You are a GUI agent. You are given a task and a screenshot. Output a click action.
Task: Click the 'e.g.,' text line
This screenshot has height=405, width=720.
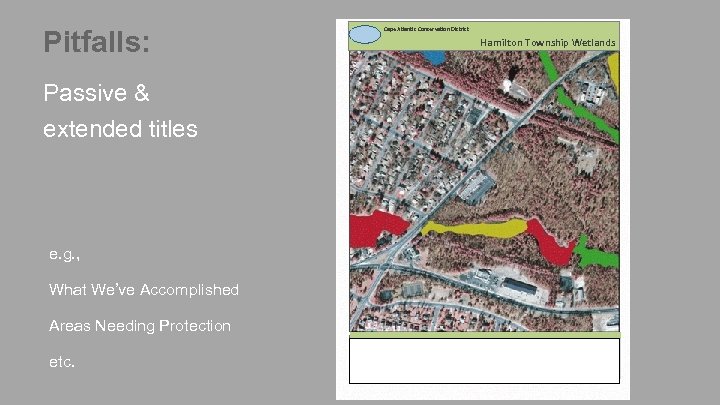tap(64, 254)
